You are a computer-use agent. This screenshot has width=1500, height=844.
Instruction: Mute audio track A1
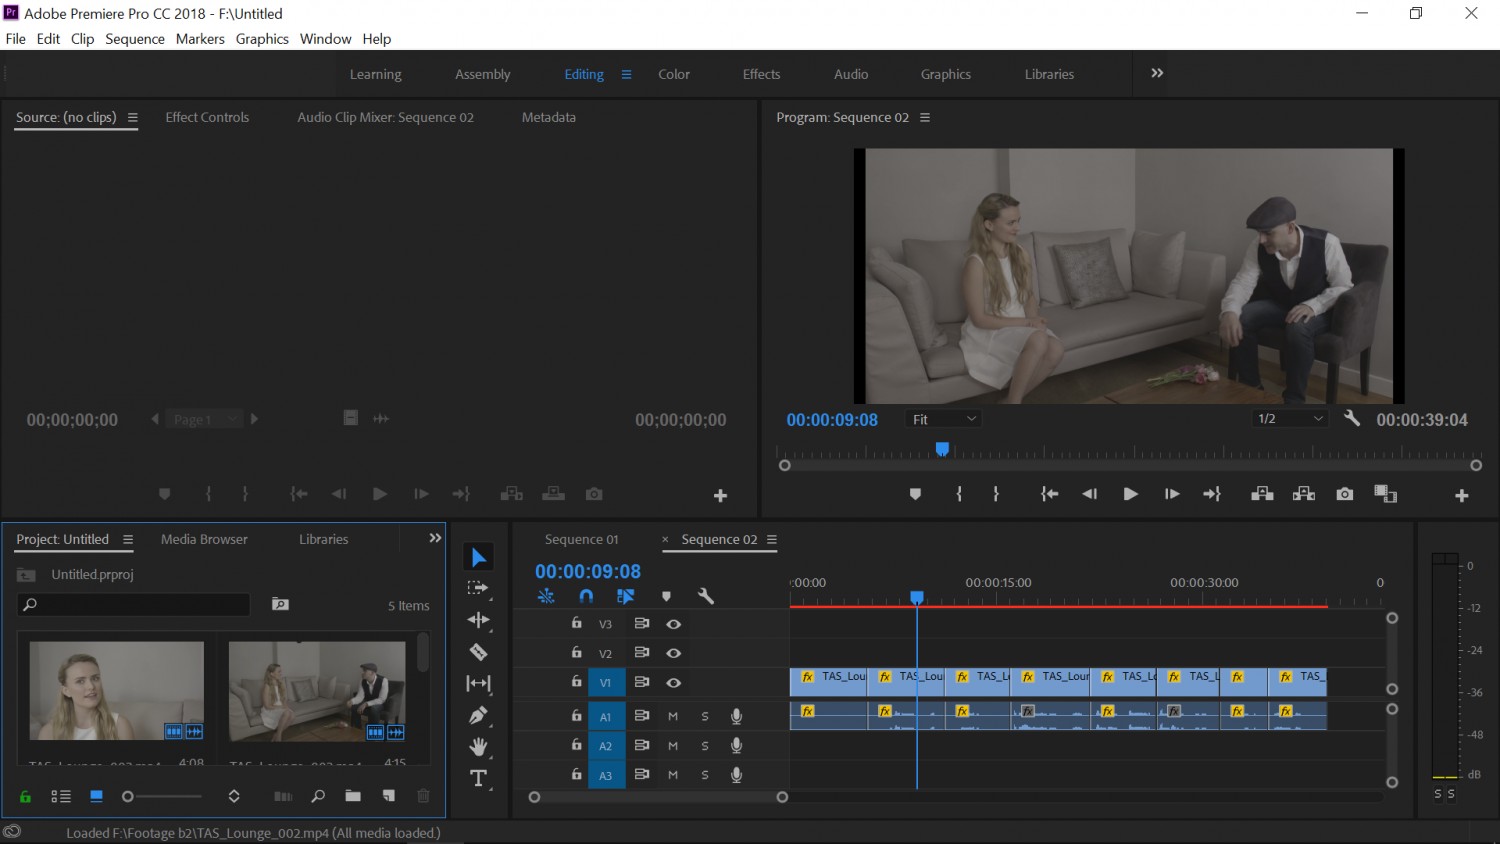(673, 716)
